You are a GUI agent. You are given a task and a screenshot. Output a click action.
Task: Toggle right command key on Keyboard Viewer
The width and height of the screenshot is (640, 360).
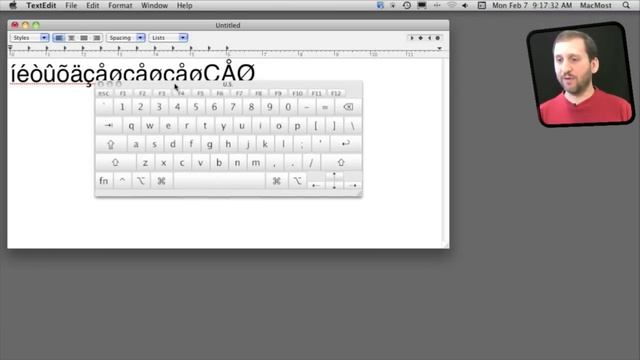[277, 181]
